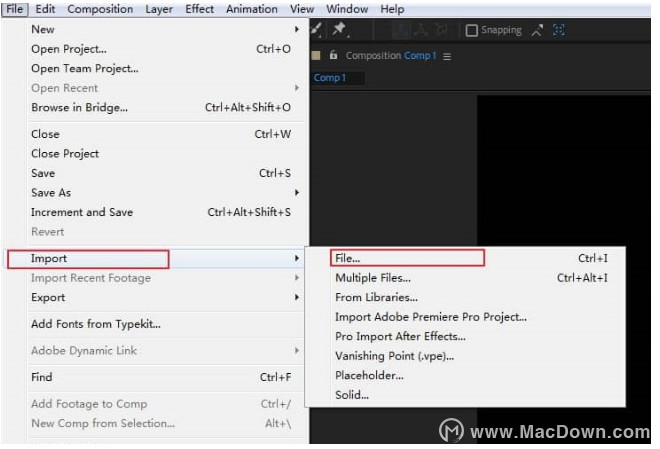Open the Composition panel hamburger menu
This screenshot has width=660, height=449.
pyautogui.click(x=447, y=56)
